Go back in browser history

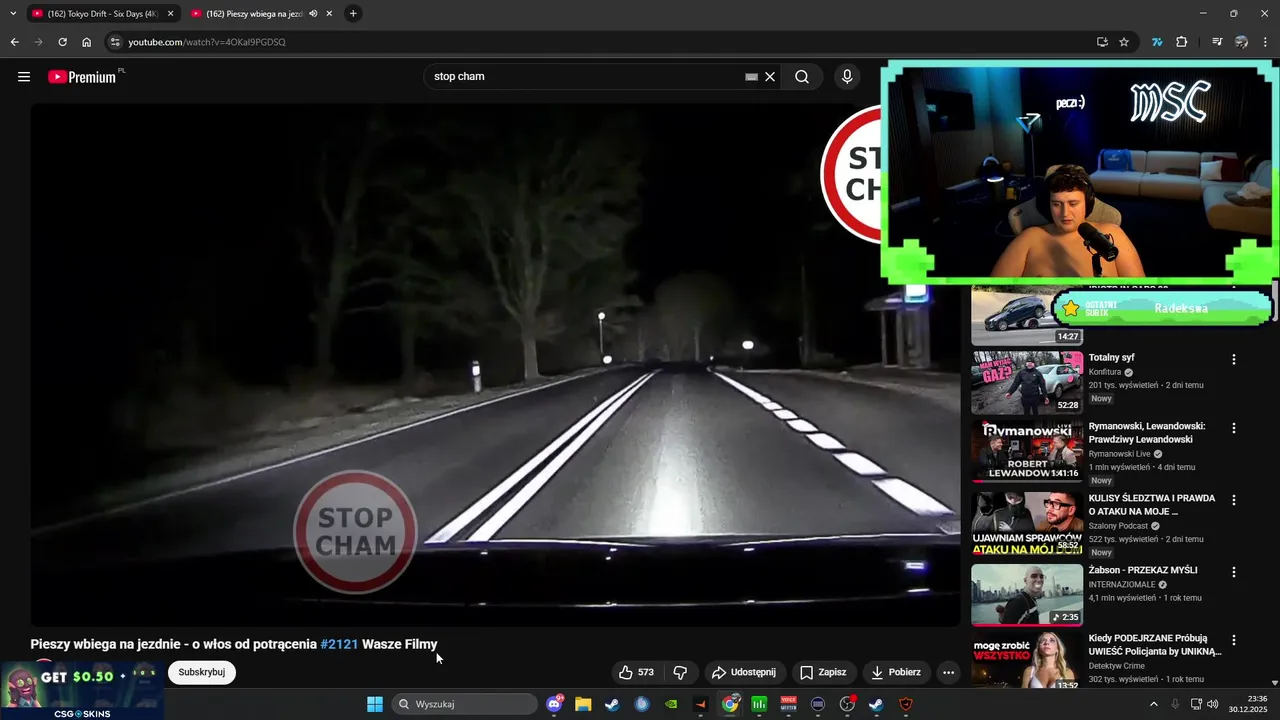pyautogui.click(x=14, y=42)
